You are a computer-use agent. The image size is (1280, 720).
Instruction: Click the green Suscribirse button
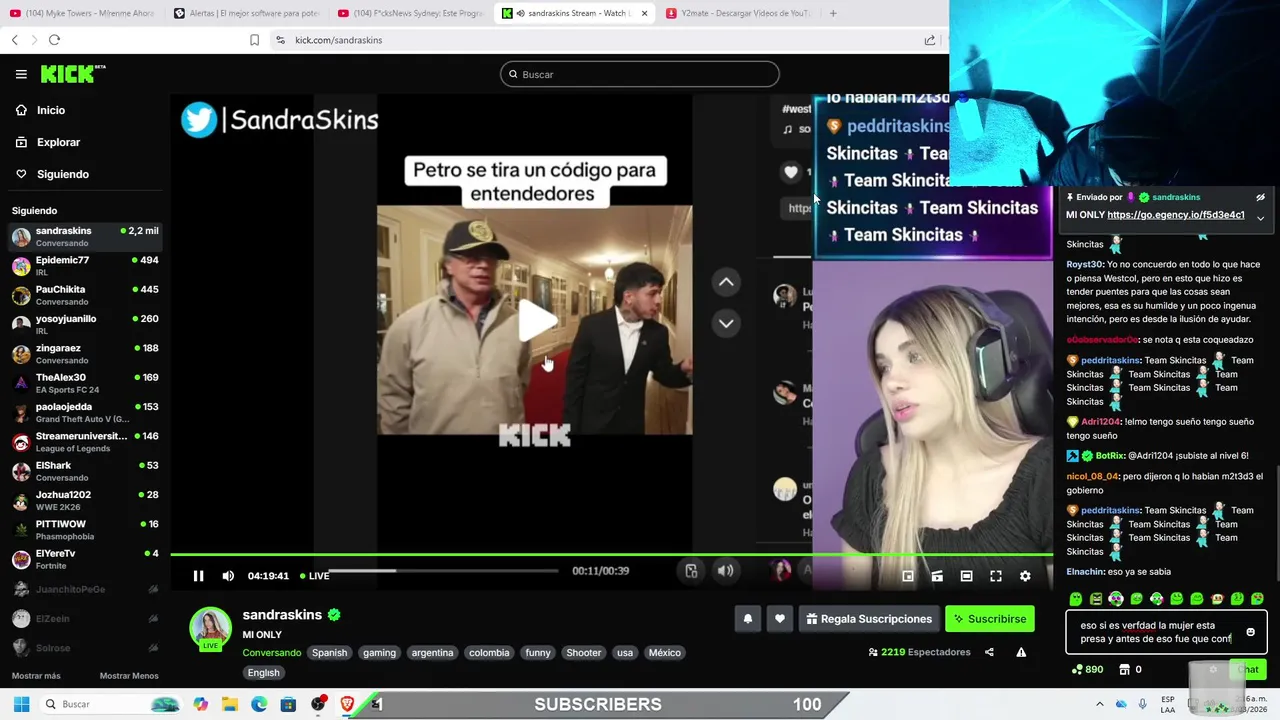989,619
